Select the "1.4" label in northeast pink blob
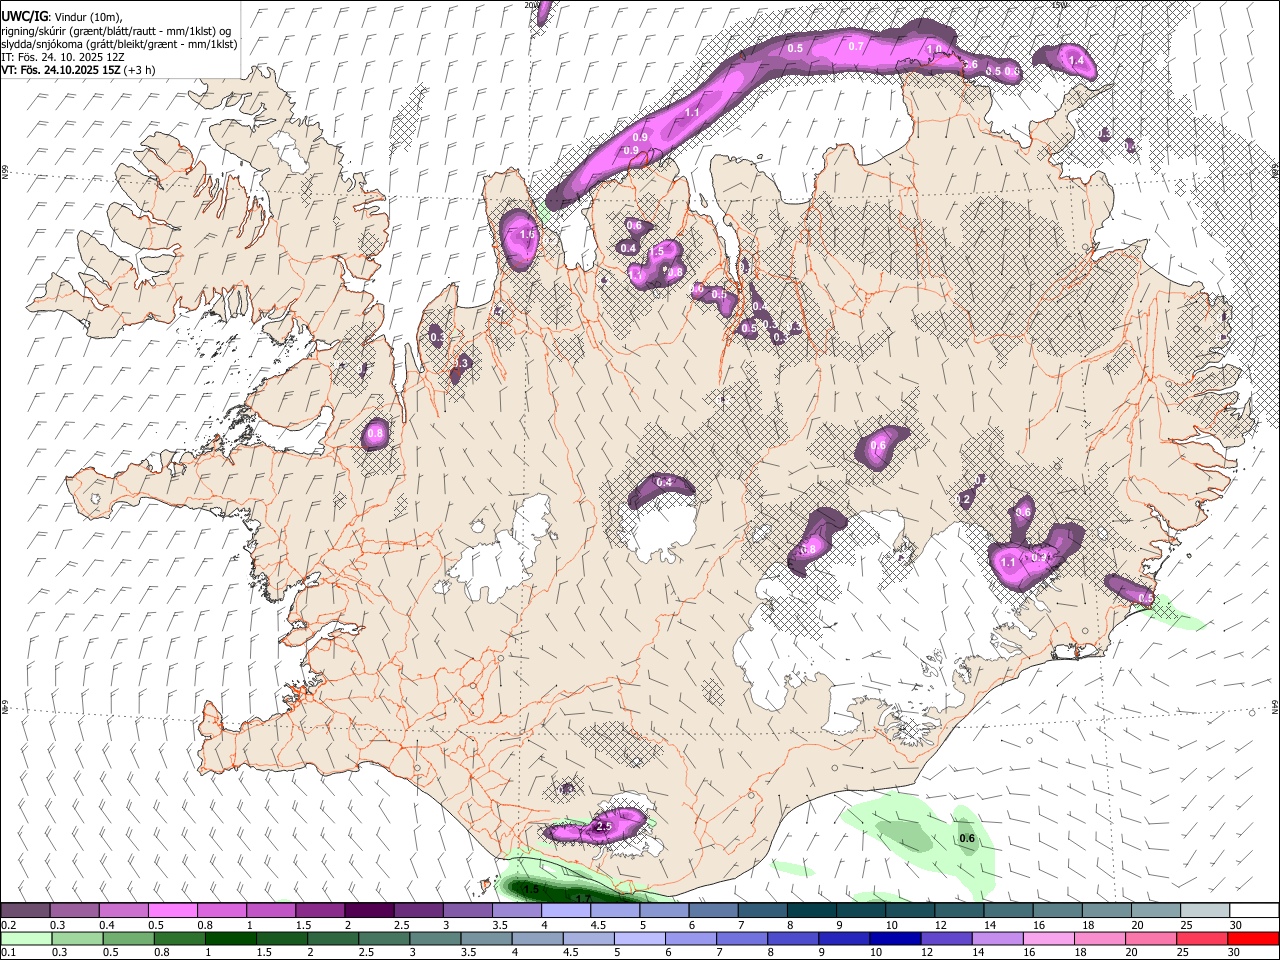This screenshot has width=1280, height=960. (1076, 61)
